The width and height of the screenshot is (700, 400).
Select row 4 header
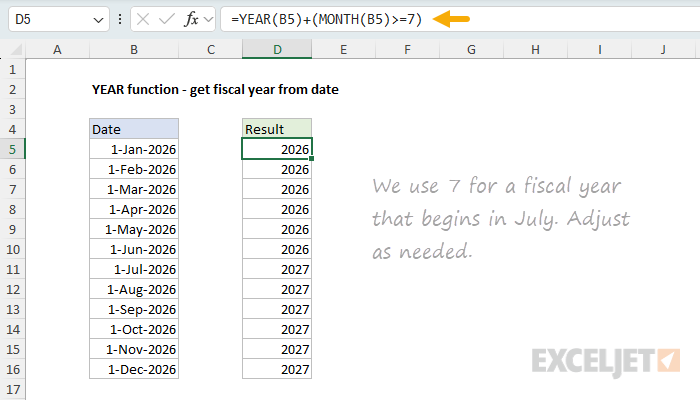(12, 129)
